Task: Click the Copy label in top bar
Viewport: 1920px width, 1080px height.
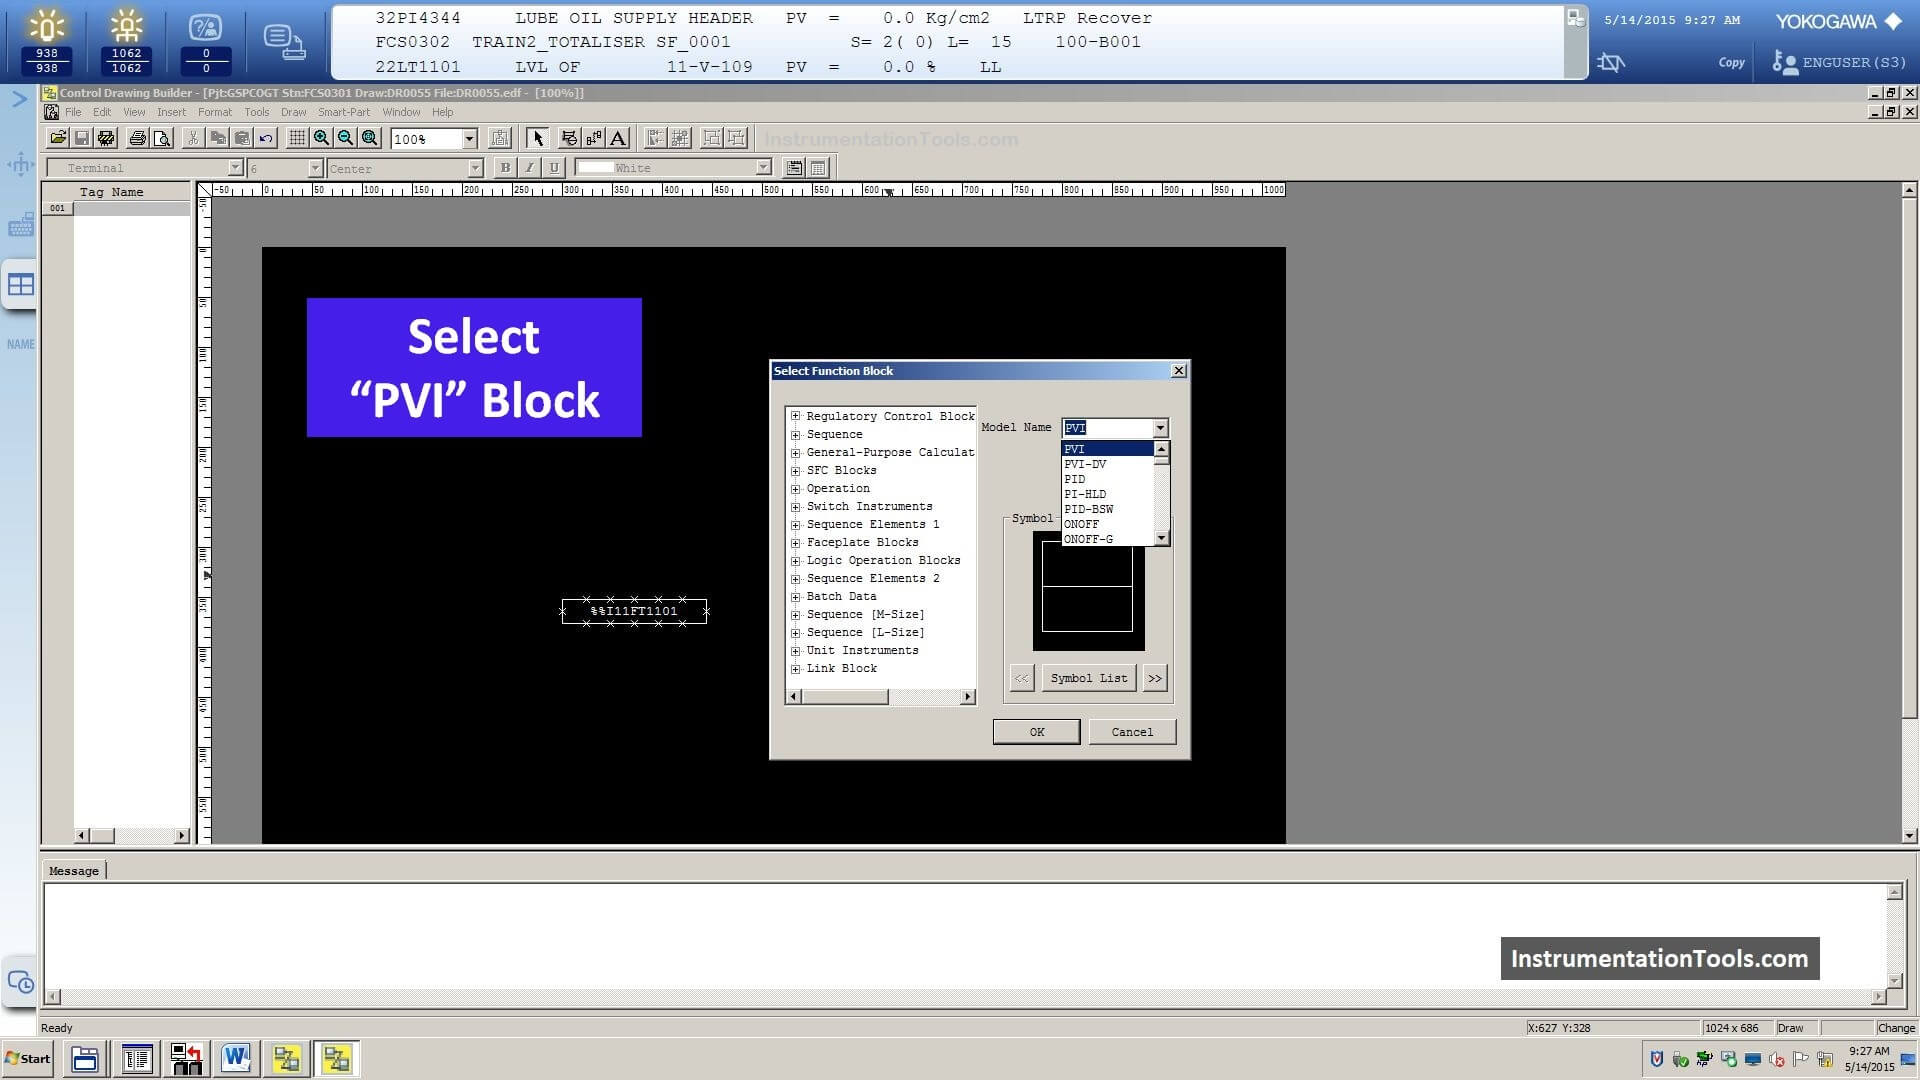Action: pyautogui.click(x=1731, y=62)
